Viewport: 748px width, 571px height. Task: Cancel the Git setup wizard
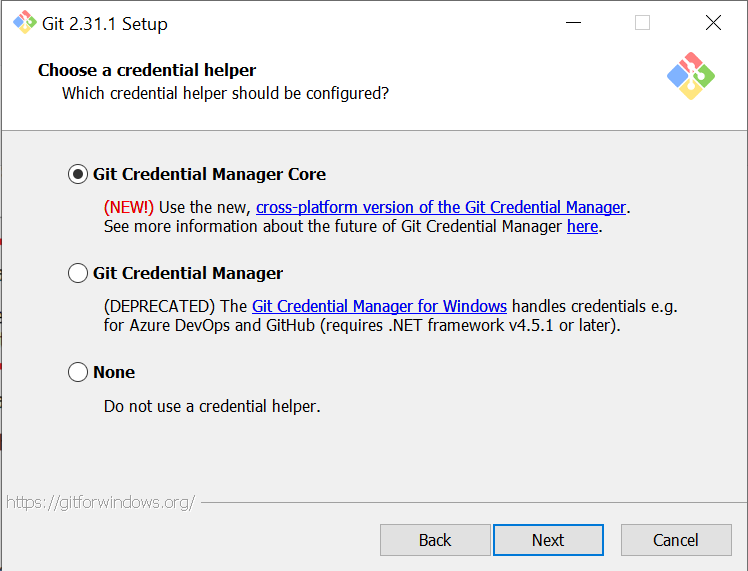pos(676,540)
